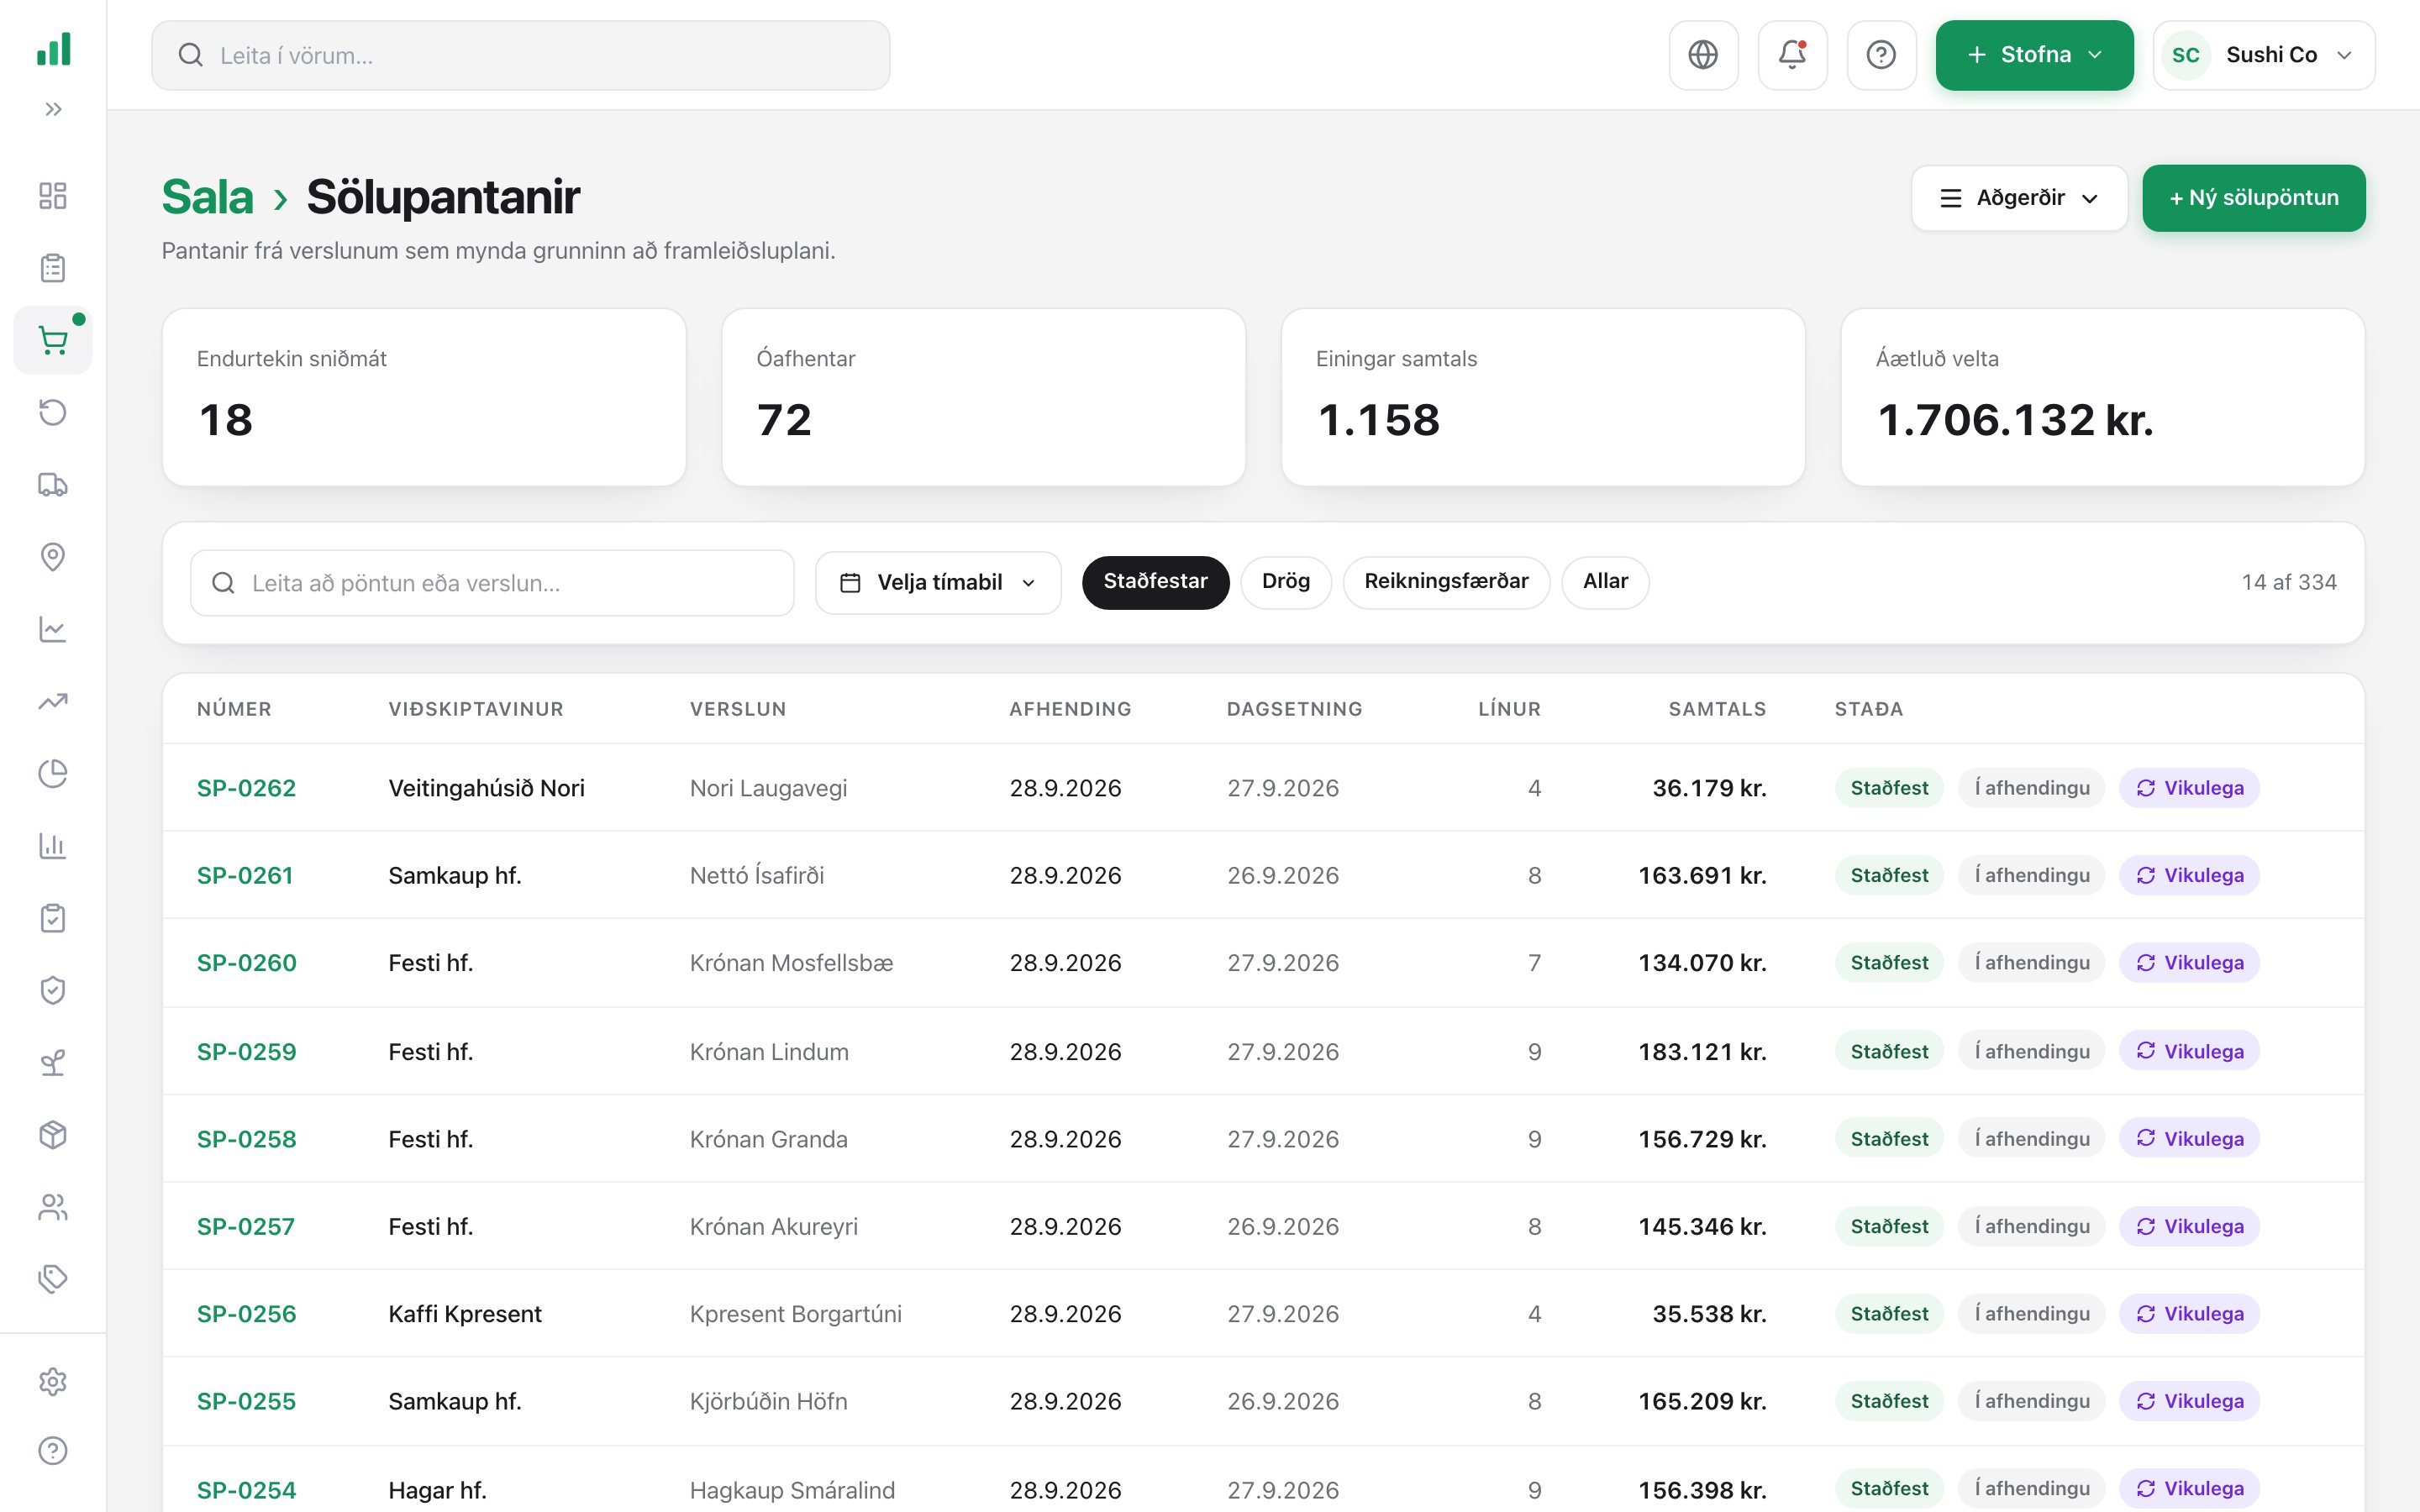Expand the sidebar with double chevron
The width and height of the screenshot is (2420, 1512).
(x=53, y=109)
